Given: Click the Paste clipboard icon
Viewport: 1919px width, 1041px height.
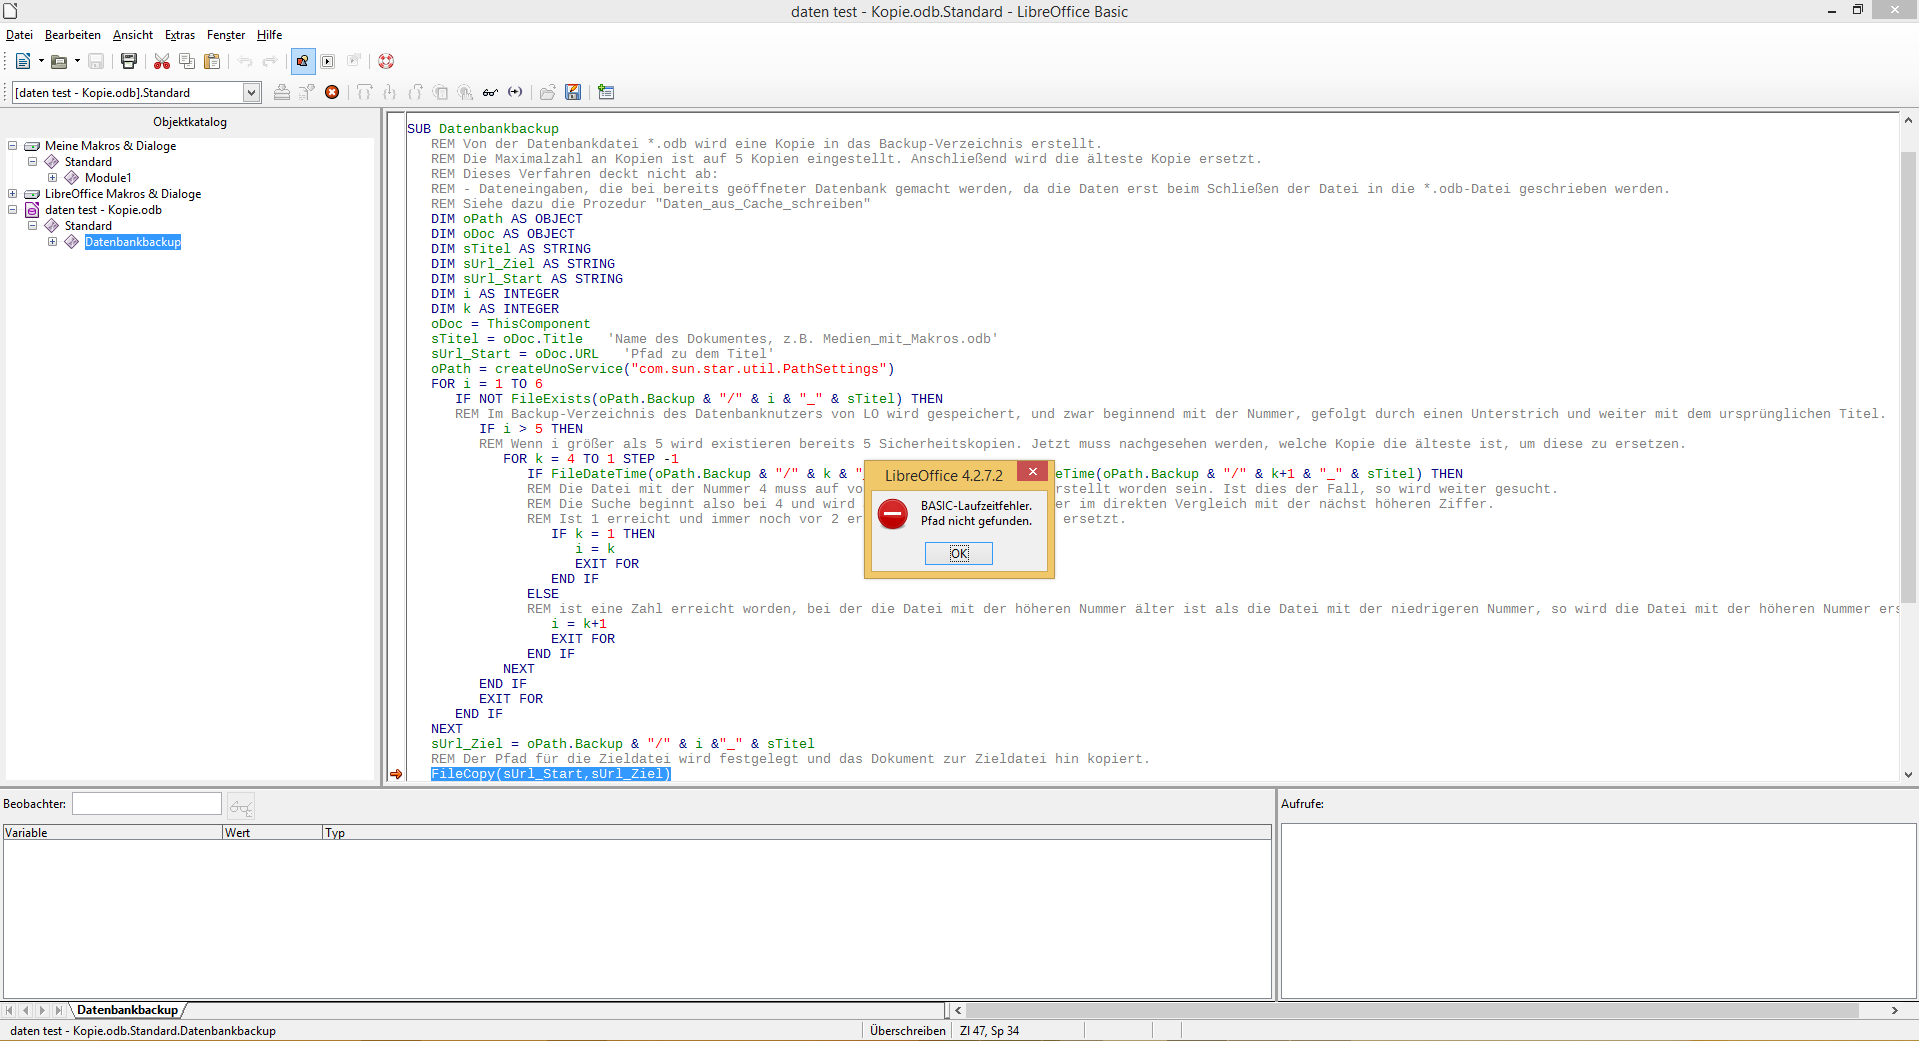Looking at the screenshot, I should click(212, 61).
